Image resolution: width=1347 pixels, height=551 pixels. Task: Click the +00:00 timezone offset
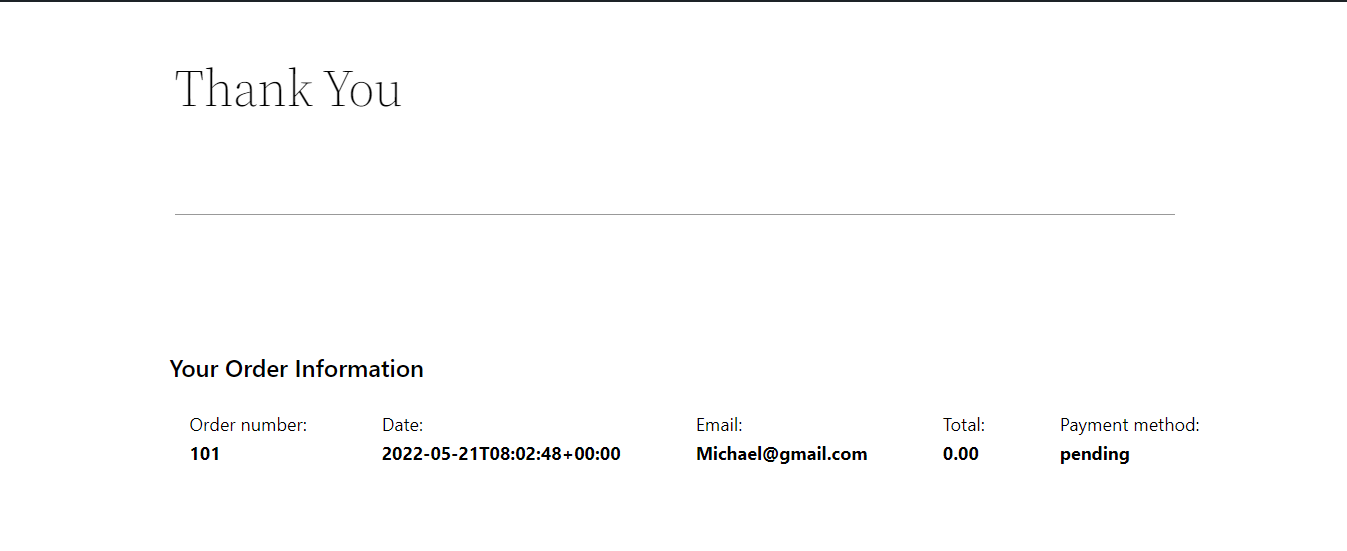pos(594,454)
